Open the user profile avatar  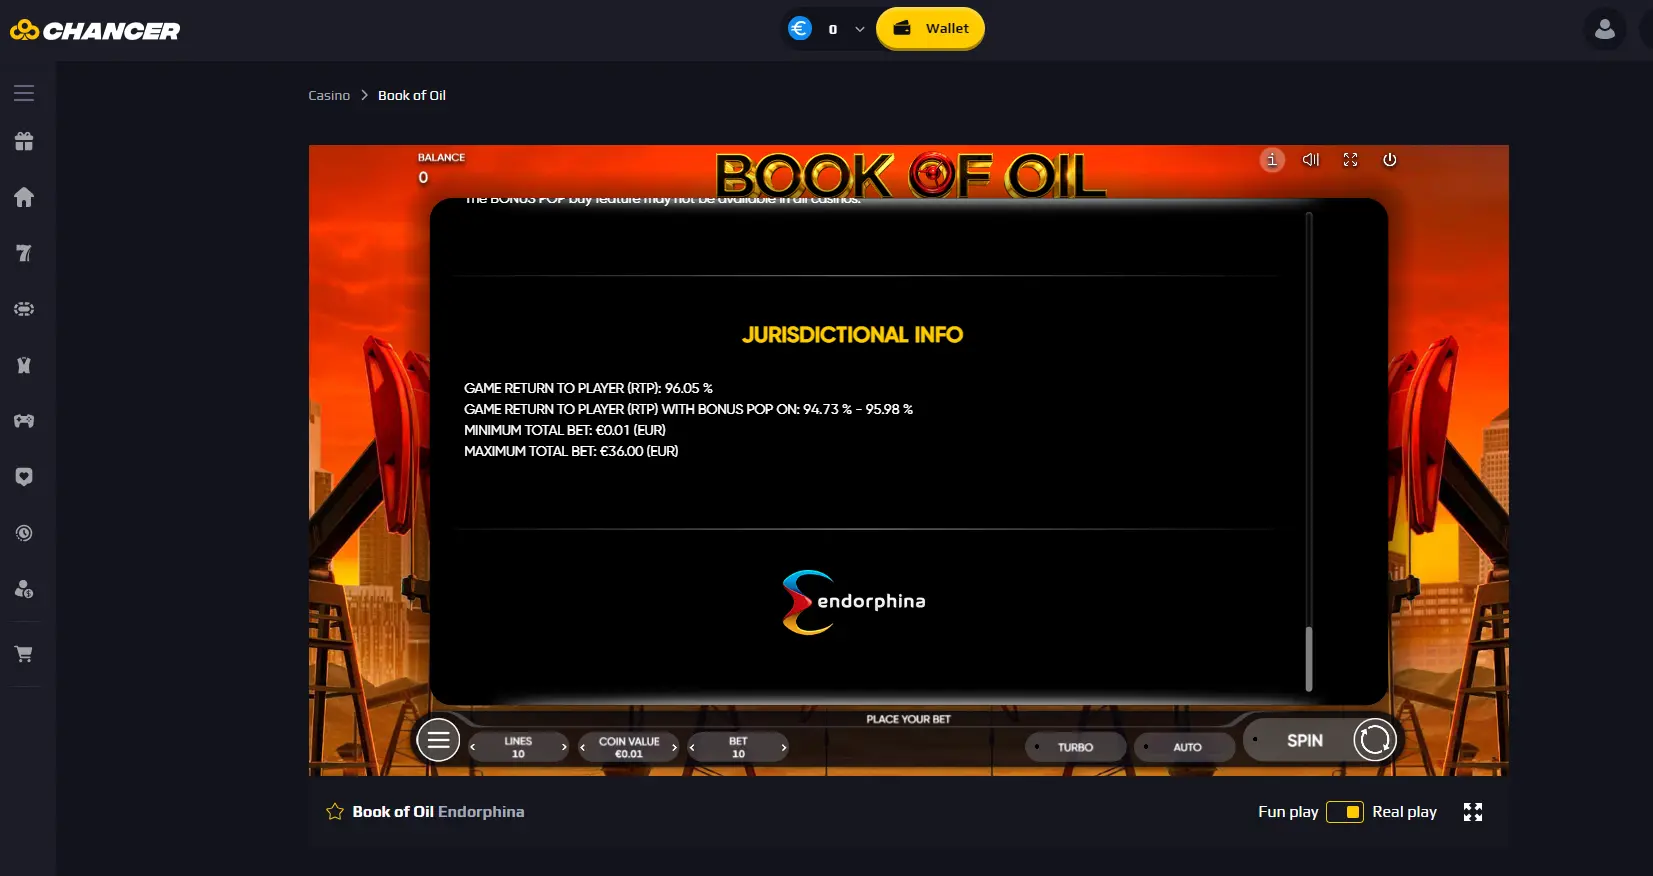(x=1605, y=29)
